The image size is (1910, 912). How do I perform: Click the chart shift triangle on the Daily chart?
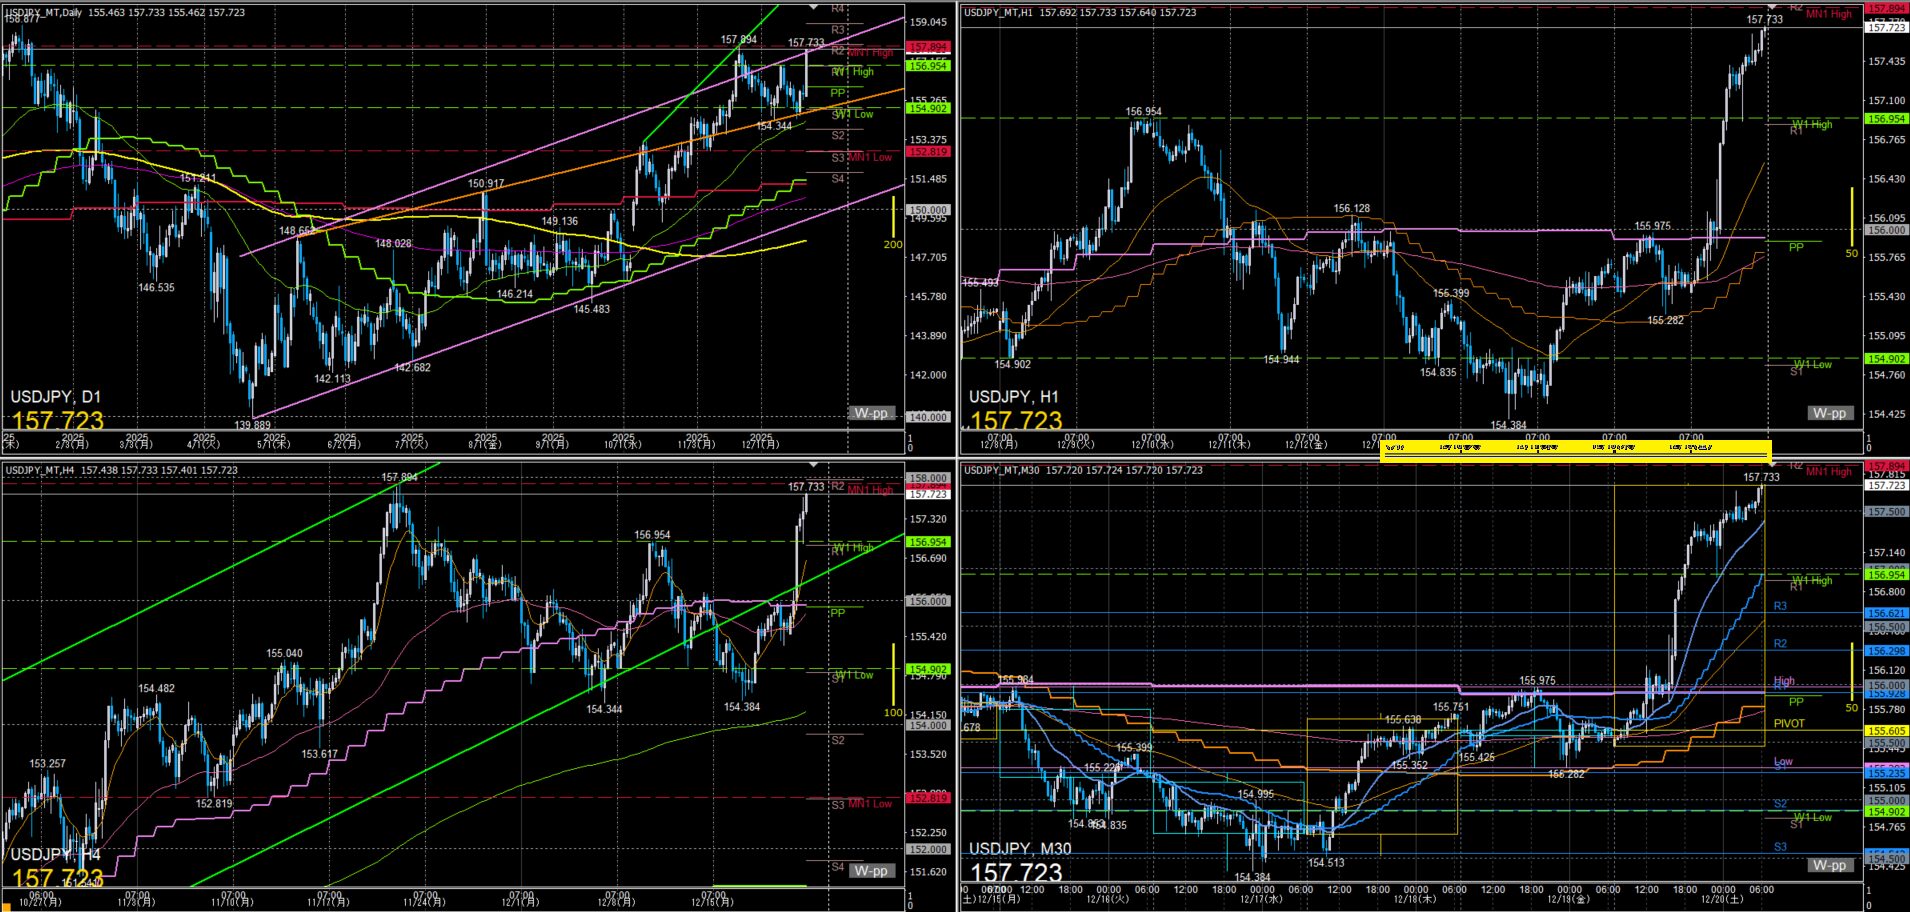[x=813, y=8]
